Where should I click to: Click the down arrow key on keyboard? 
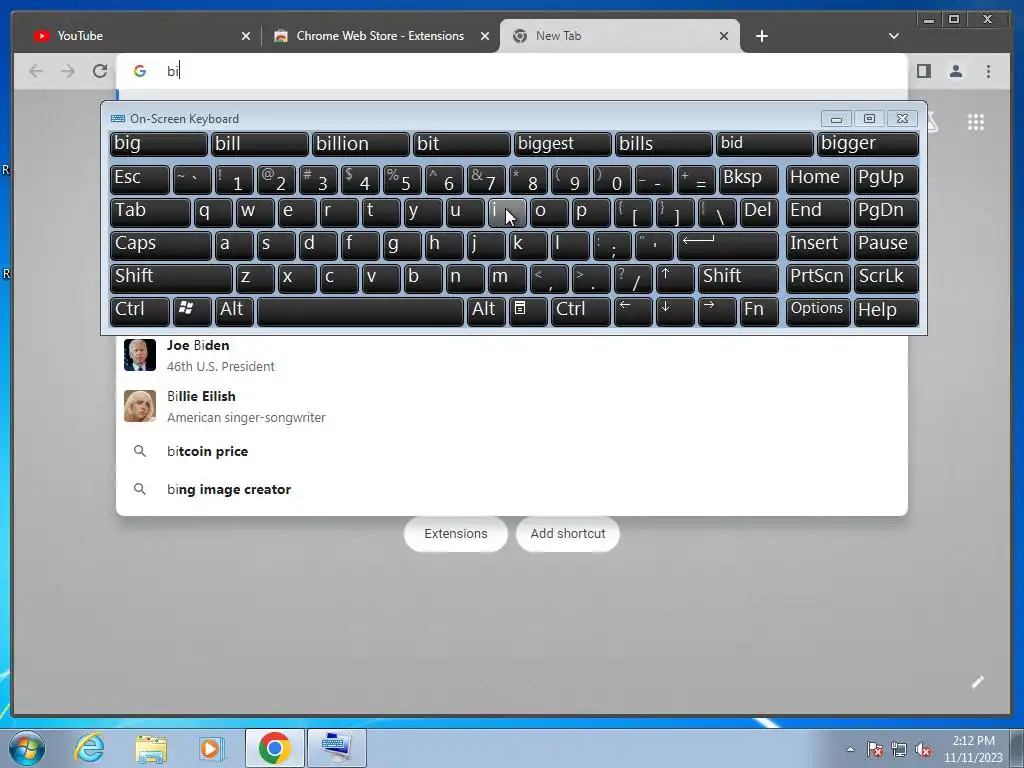click(x=675, y=312)
